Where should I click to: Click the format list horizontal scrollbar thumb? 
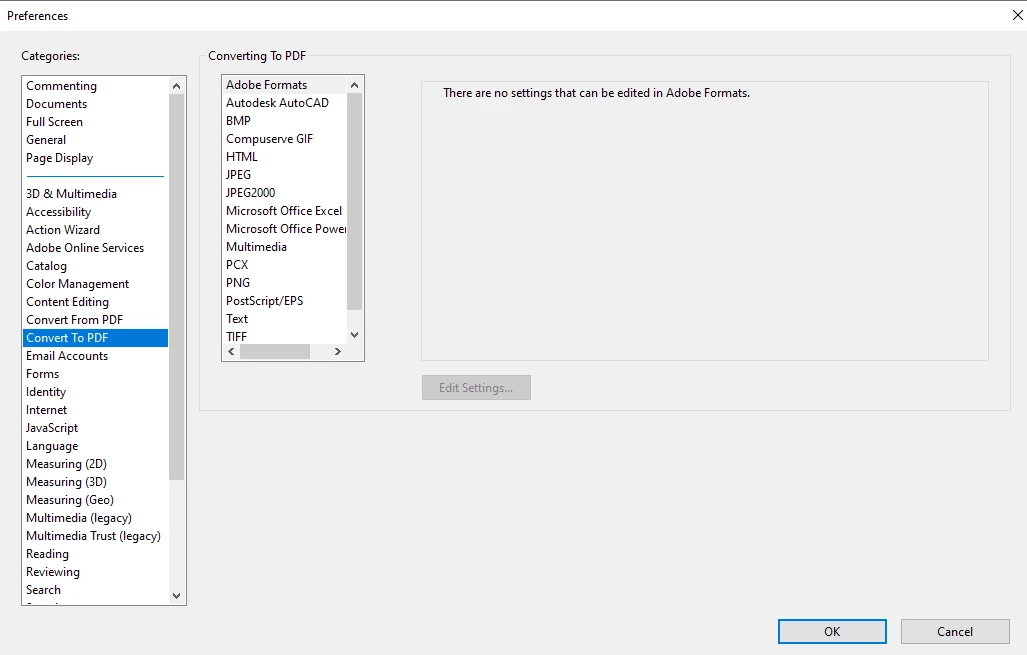[x=274, y=352]
